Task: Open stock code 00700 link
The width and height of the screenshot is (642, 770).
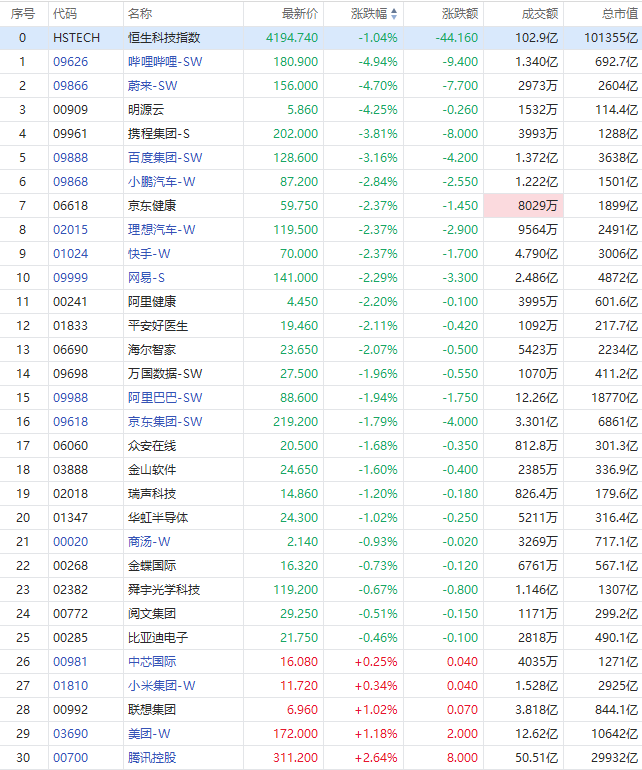Action: (x=71, y=758)
